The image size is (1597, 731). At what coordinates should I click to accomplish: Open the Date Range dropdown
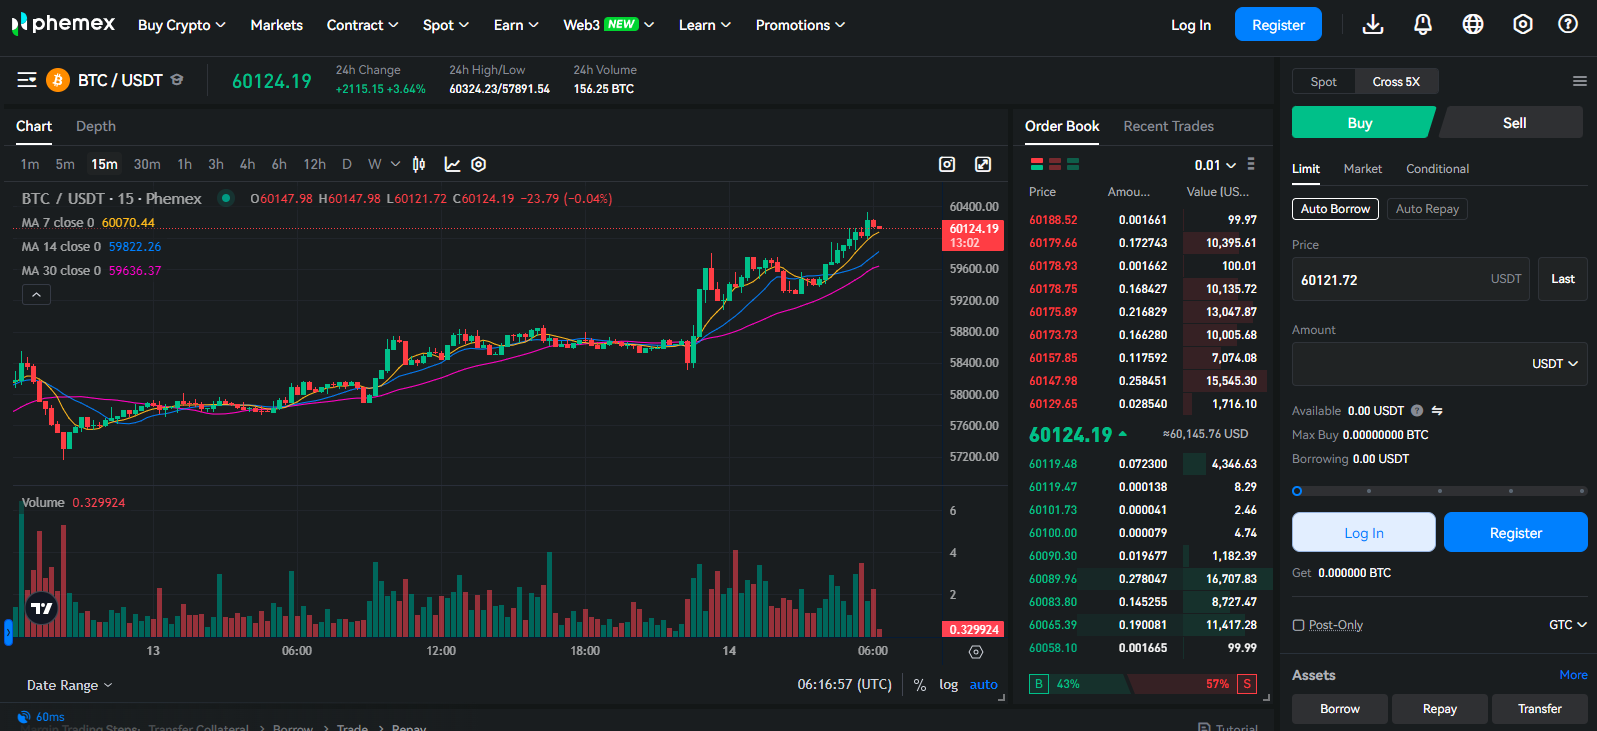tap(69, 685)
